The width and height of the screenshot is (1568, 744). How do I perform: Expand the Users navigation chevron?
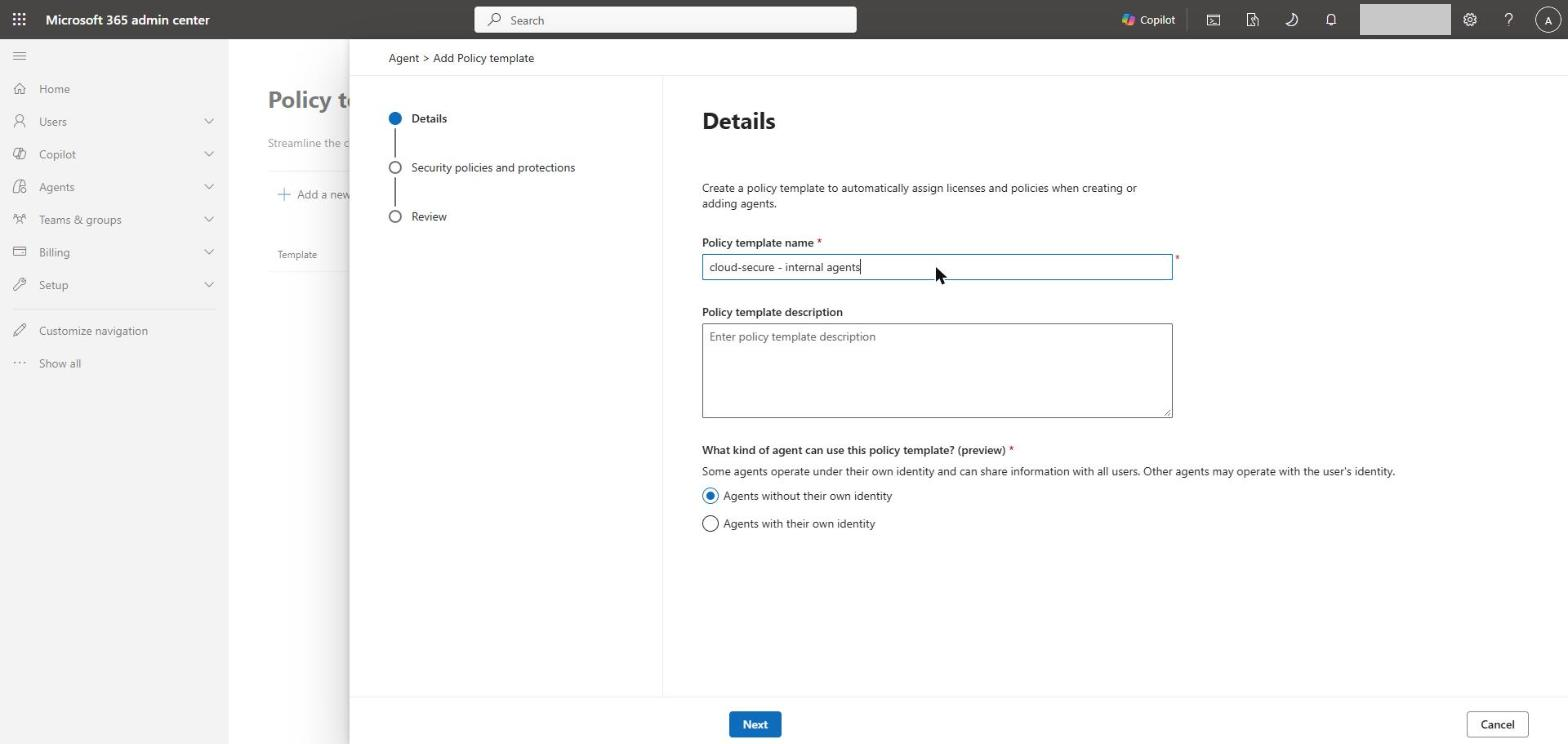click(209, 122)
